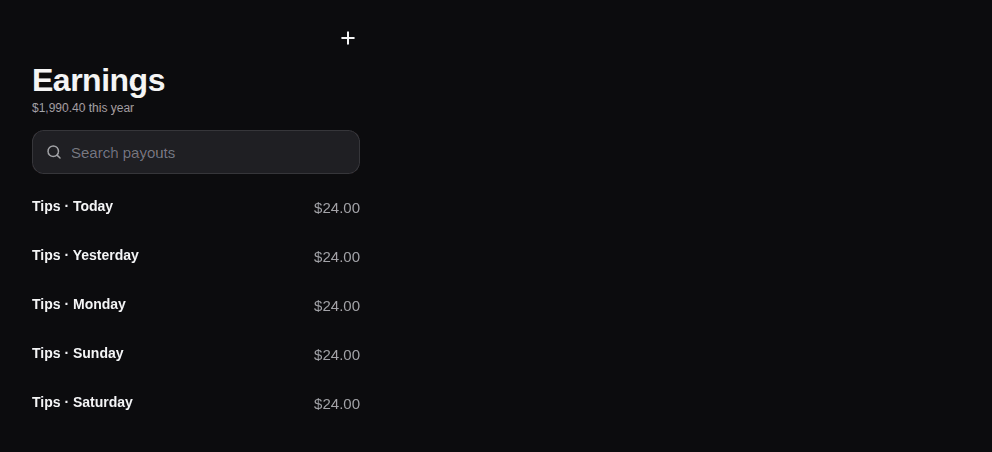The image size is (992, 452).
Task: Click the $1,990.40 this year summary
Action: point(83,108)
